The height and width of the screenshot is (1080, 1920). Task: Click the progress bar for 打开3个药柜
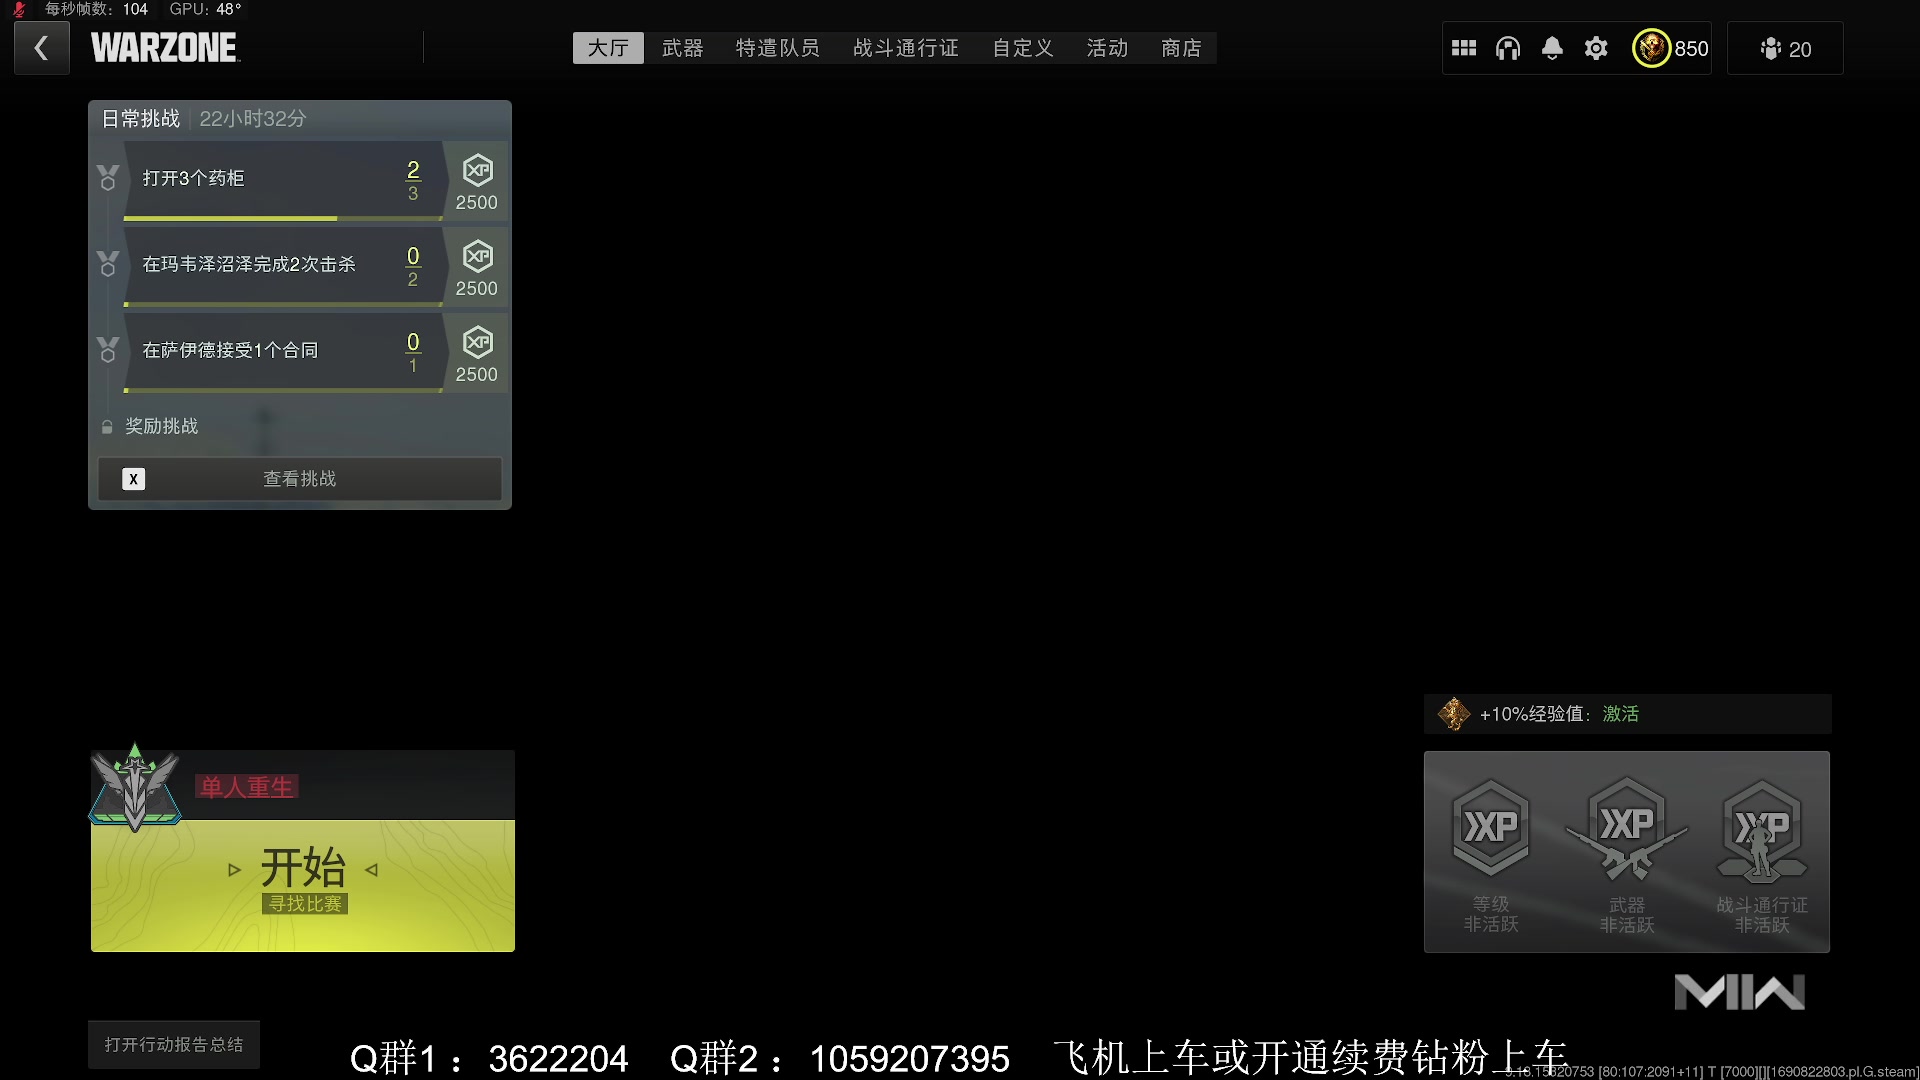283,218
